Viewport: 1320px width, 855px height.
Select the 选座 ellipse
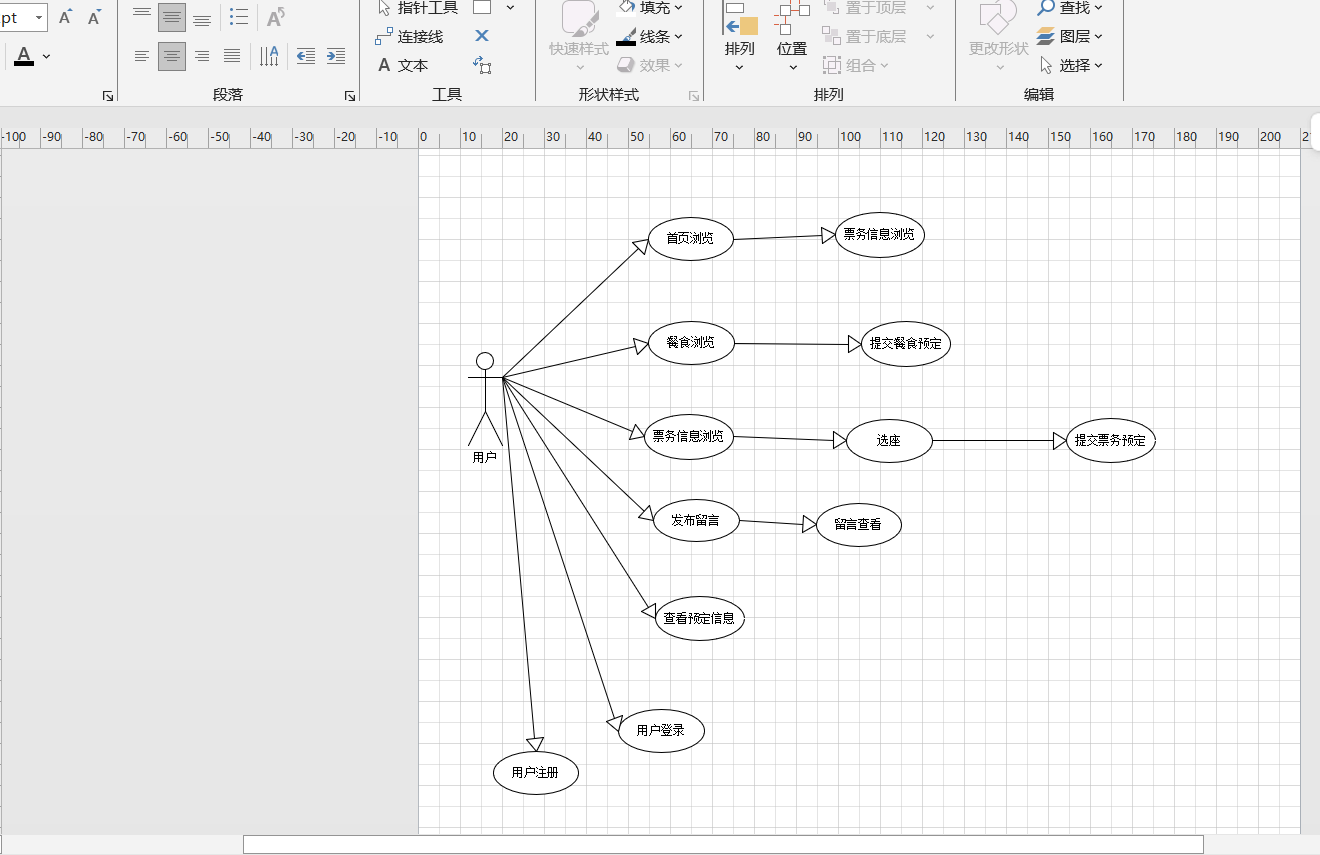tap(889, 440)
